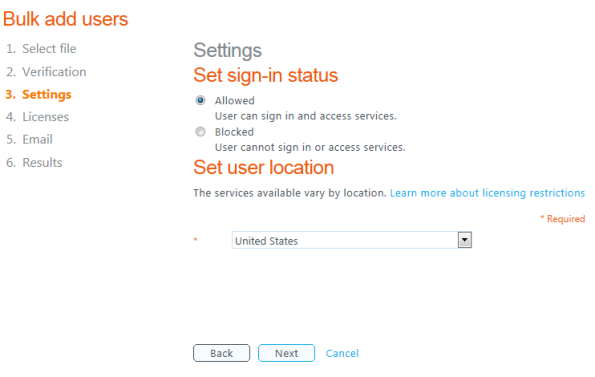Click the 'Set user location' heading
The height and width of the screenshot is (377, 595).
pyautogui.click(x=264, y=167)
